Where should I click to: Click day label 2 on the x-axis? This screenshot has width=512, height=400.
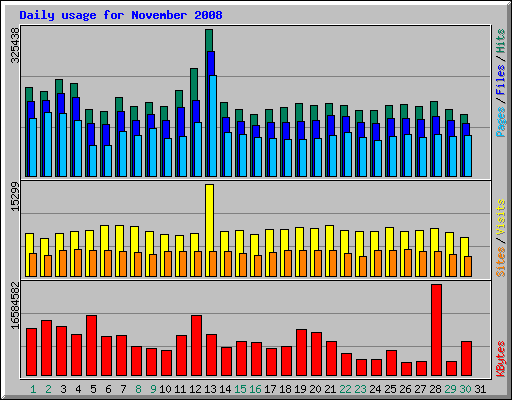48,389
